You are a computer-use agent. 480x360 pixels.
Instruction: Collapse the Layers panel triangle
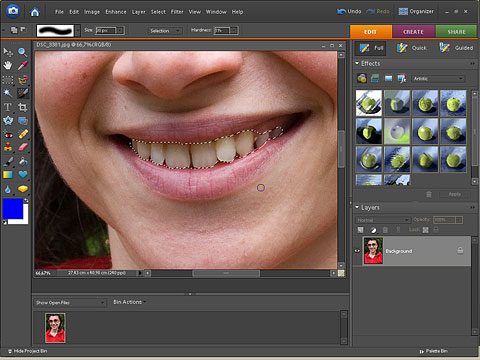[x=357, y=207]
